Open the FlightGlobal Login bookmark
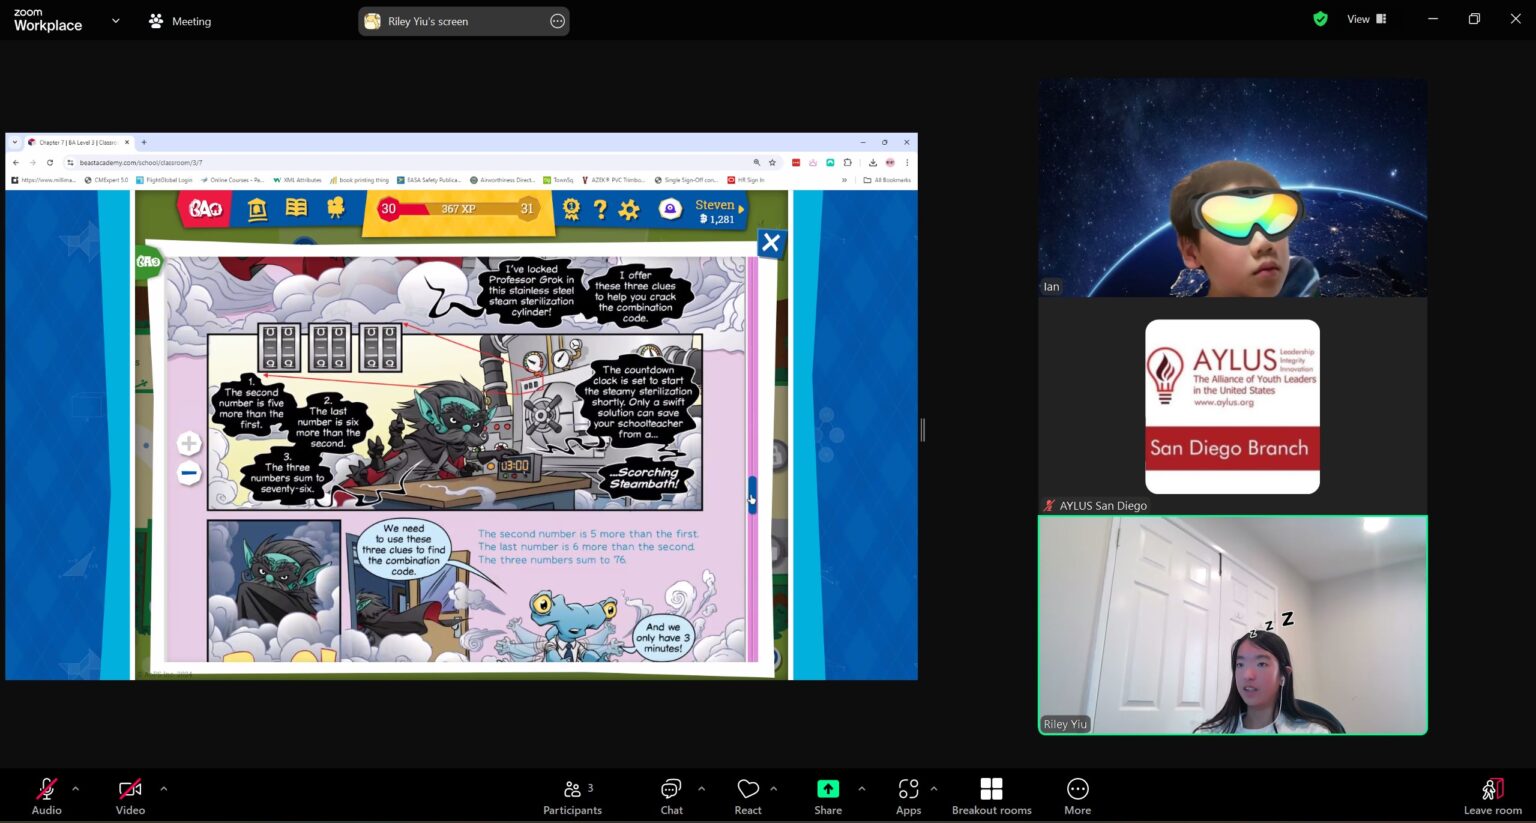The height and width of the screenshot is (823, 1536). coord(165,180)
